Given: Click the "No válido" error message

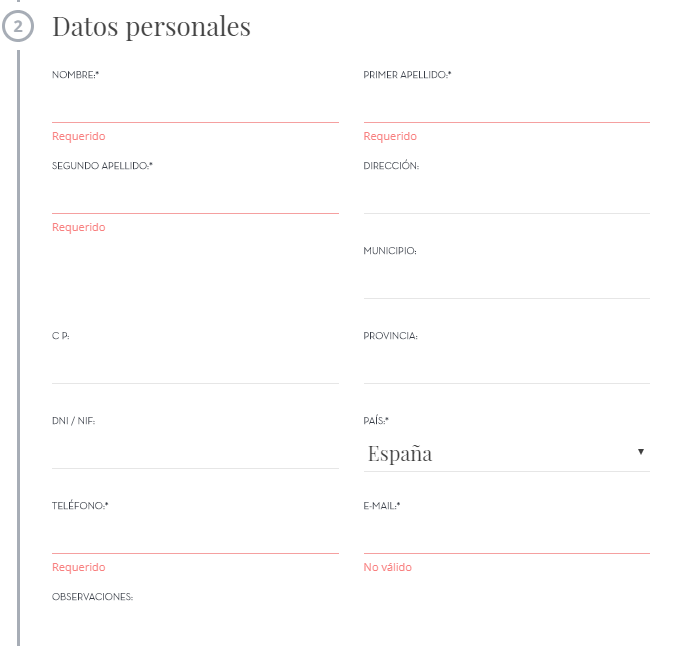Looking at the screenshot, I should coord(388,567).
